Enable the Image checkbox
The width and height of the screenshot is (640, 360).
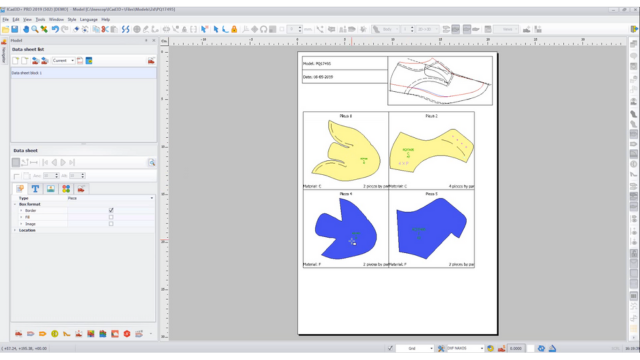pyautogui.click(x=111, y=224)
